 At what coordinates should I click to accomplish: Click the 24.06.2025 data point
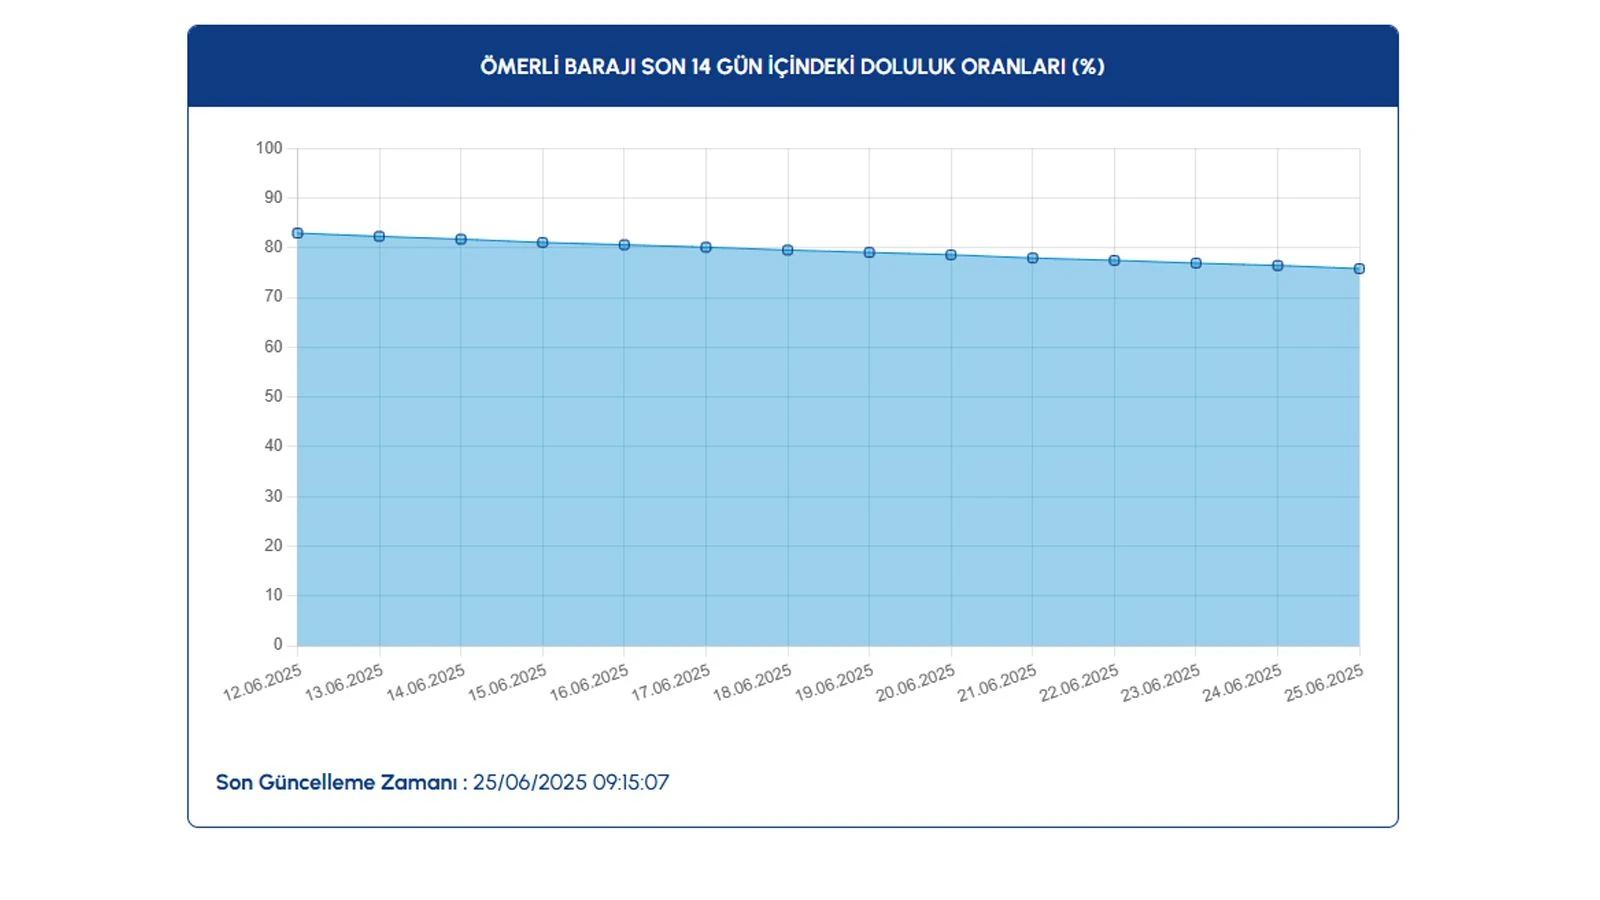pos(1278,266)
